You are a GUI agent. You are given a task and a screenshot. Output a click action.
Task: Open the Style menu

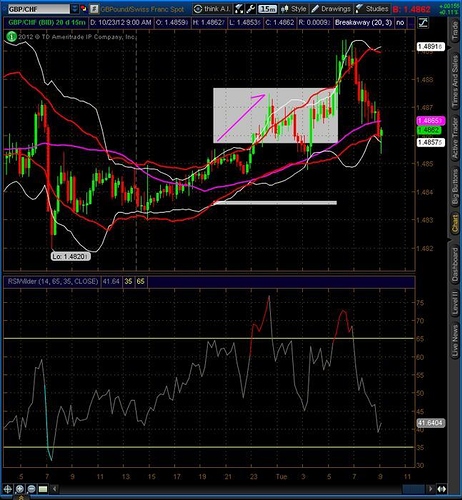click(x=294, y=9)
